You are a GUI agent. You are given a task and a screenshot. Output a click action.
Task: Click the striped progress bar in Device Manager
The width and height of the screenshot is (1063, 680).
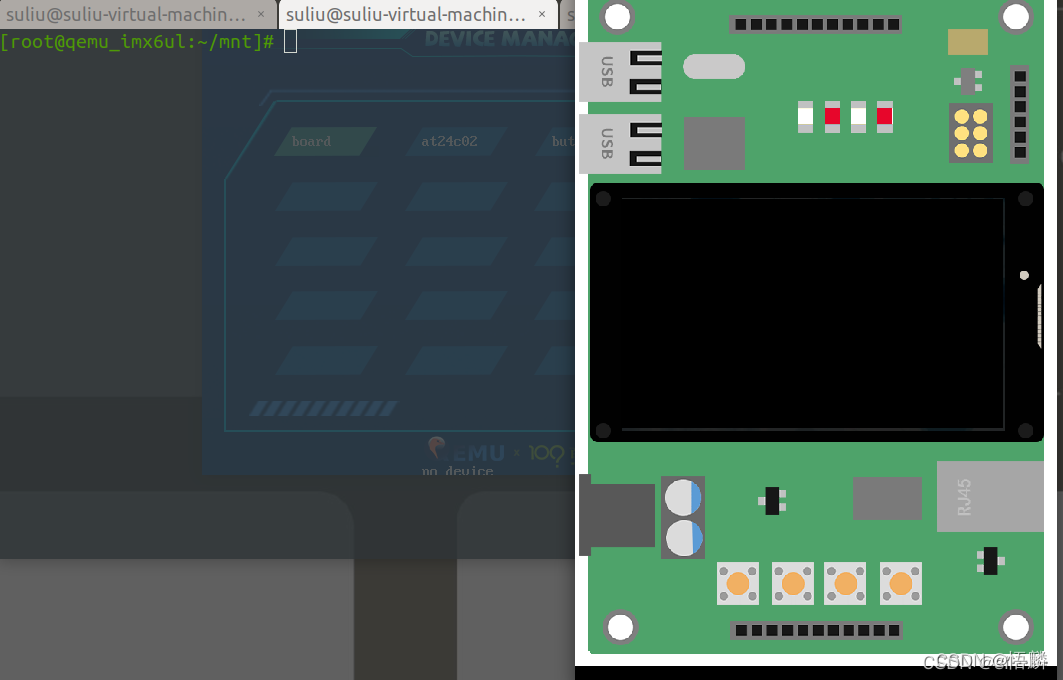[323, 408]
